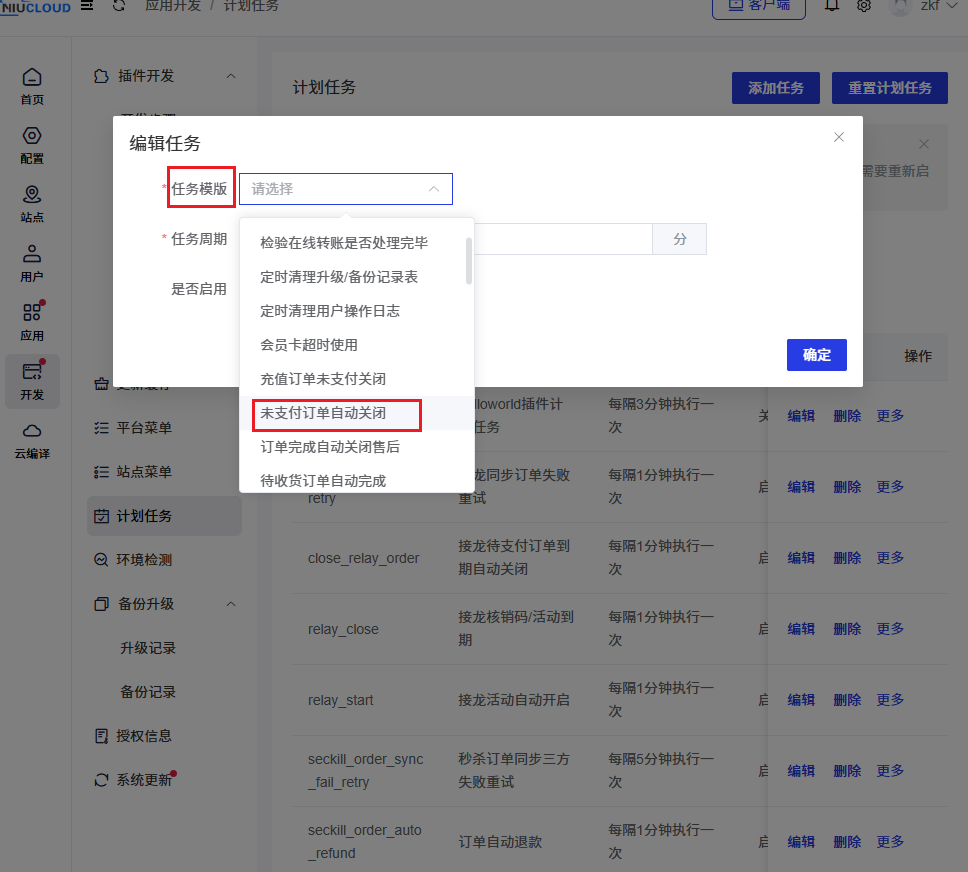968x872 pixels.
Task: Click 编辑 link for the relay_start task
Action: pyautogui.click(x=801, y=700)
